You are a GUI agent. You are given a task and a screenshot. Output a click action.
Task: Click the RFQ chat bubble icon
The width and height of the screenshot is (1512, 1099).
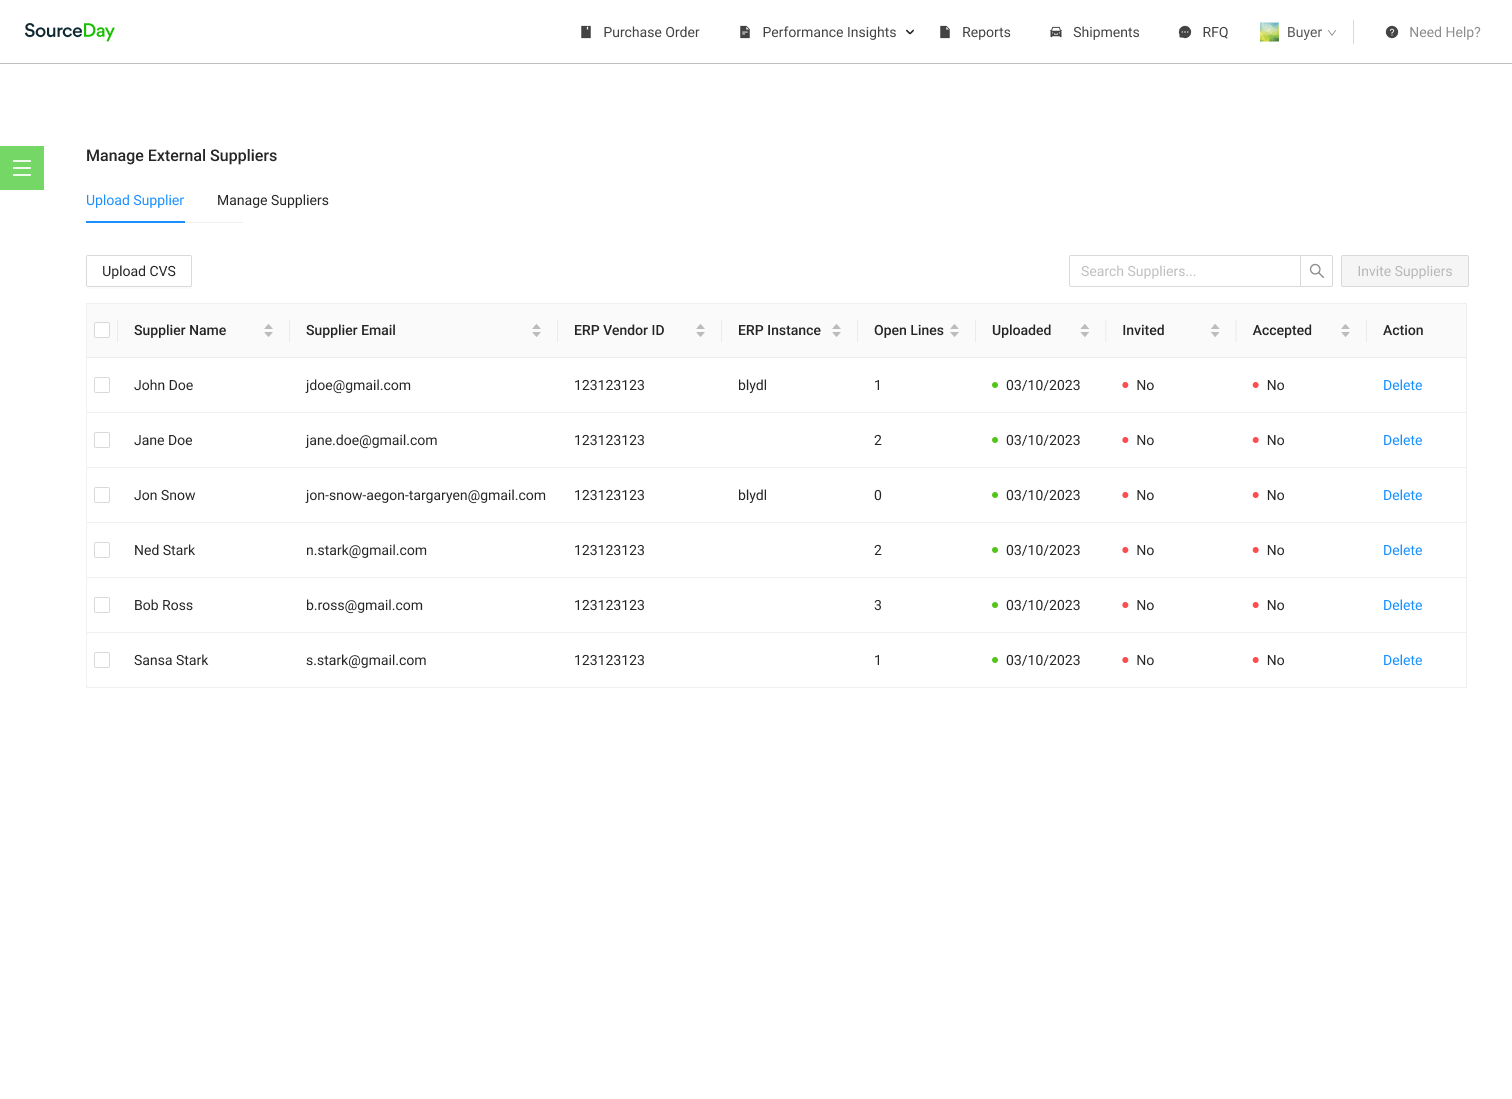pyautogui.click(x=1185, y=32)
